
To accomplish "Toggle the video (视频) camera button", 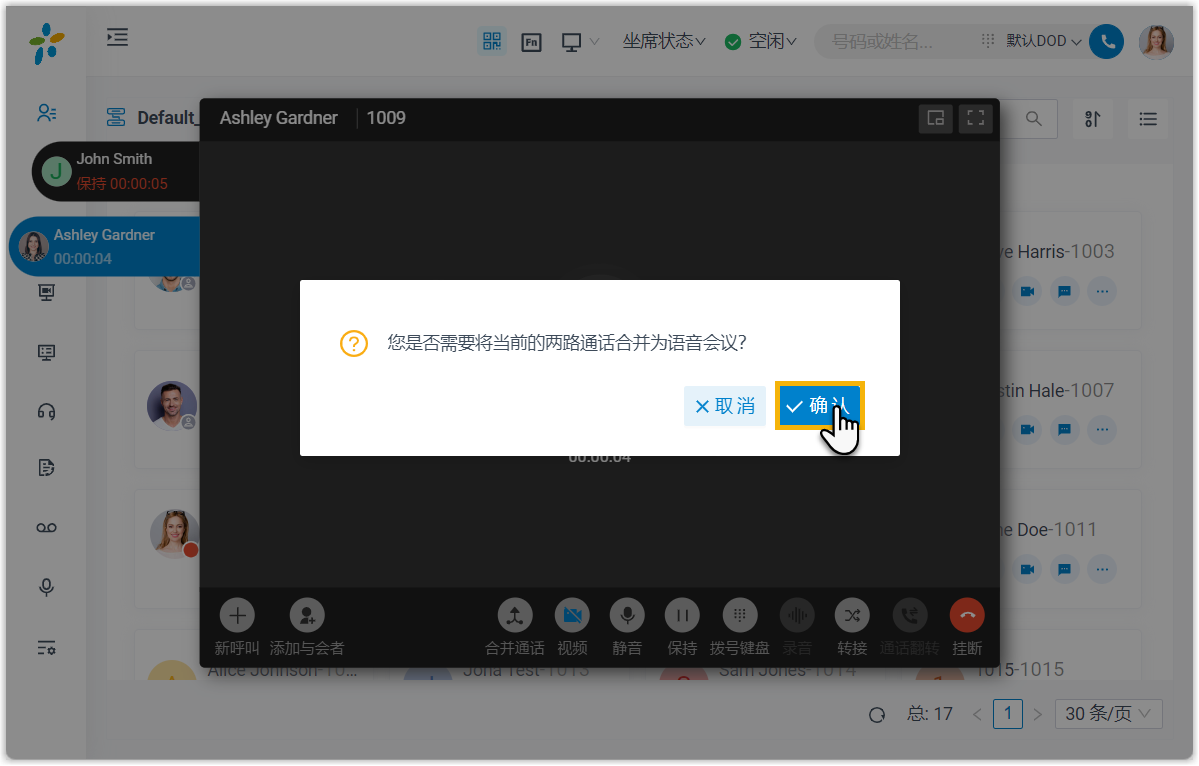I will point(572,615).
